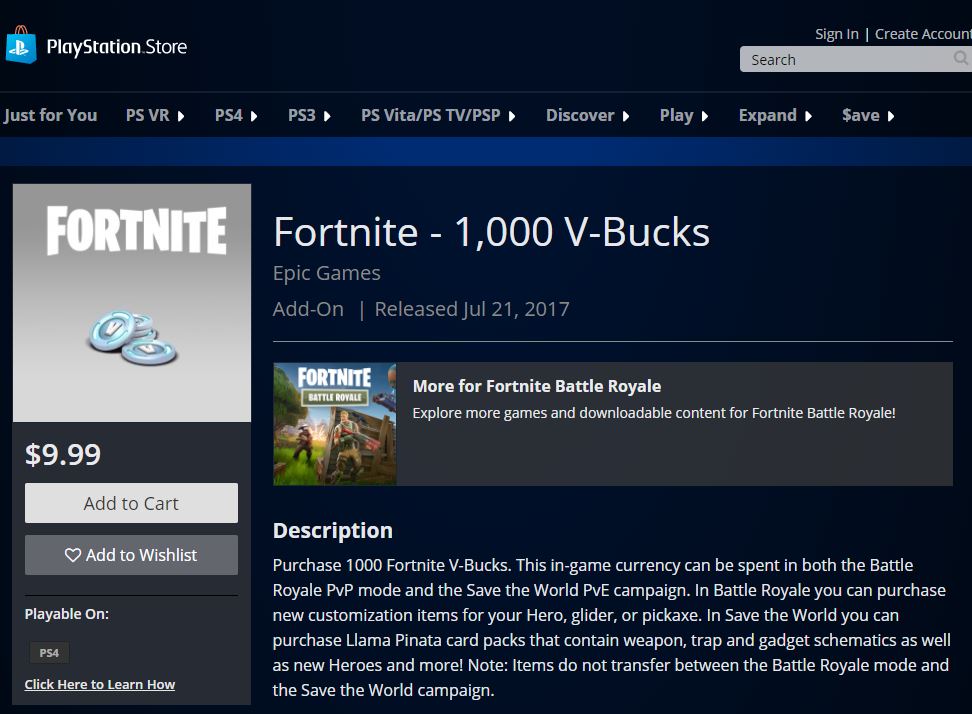Open the PS Vita/PS TV/PSP menu item
Image resolution: width=972 pixels, height=714 pixels.
(431, 115)
